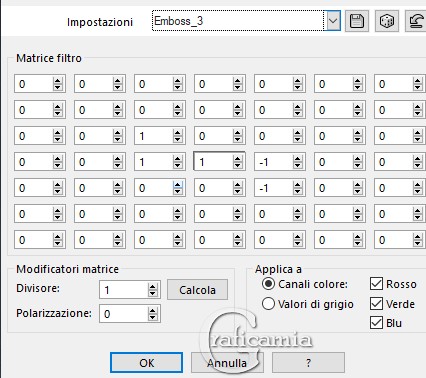Enable the Rosso channel checkbox
Viewport: 426px width, 378px height.
376,284
